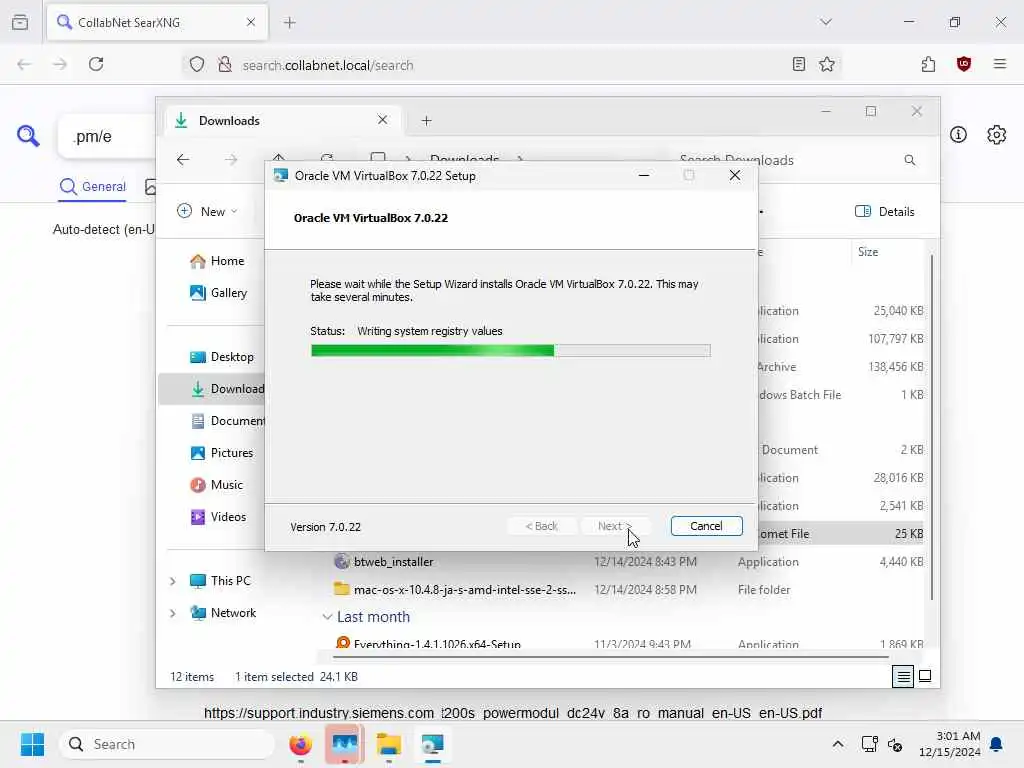Screen dimensions: 1024x768
Task: Close the CollabNet SearXNG tab
Action: [251, 22]
